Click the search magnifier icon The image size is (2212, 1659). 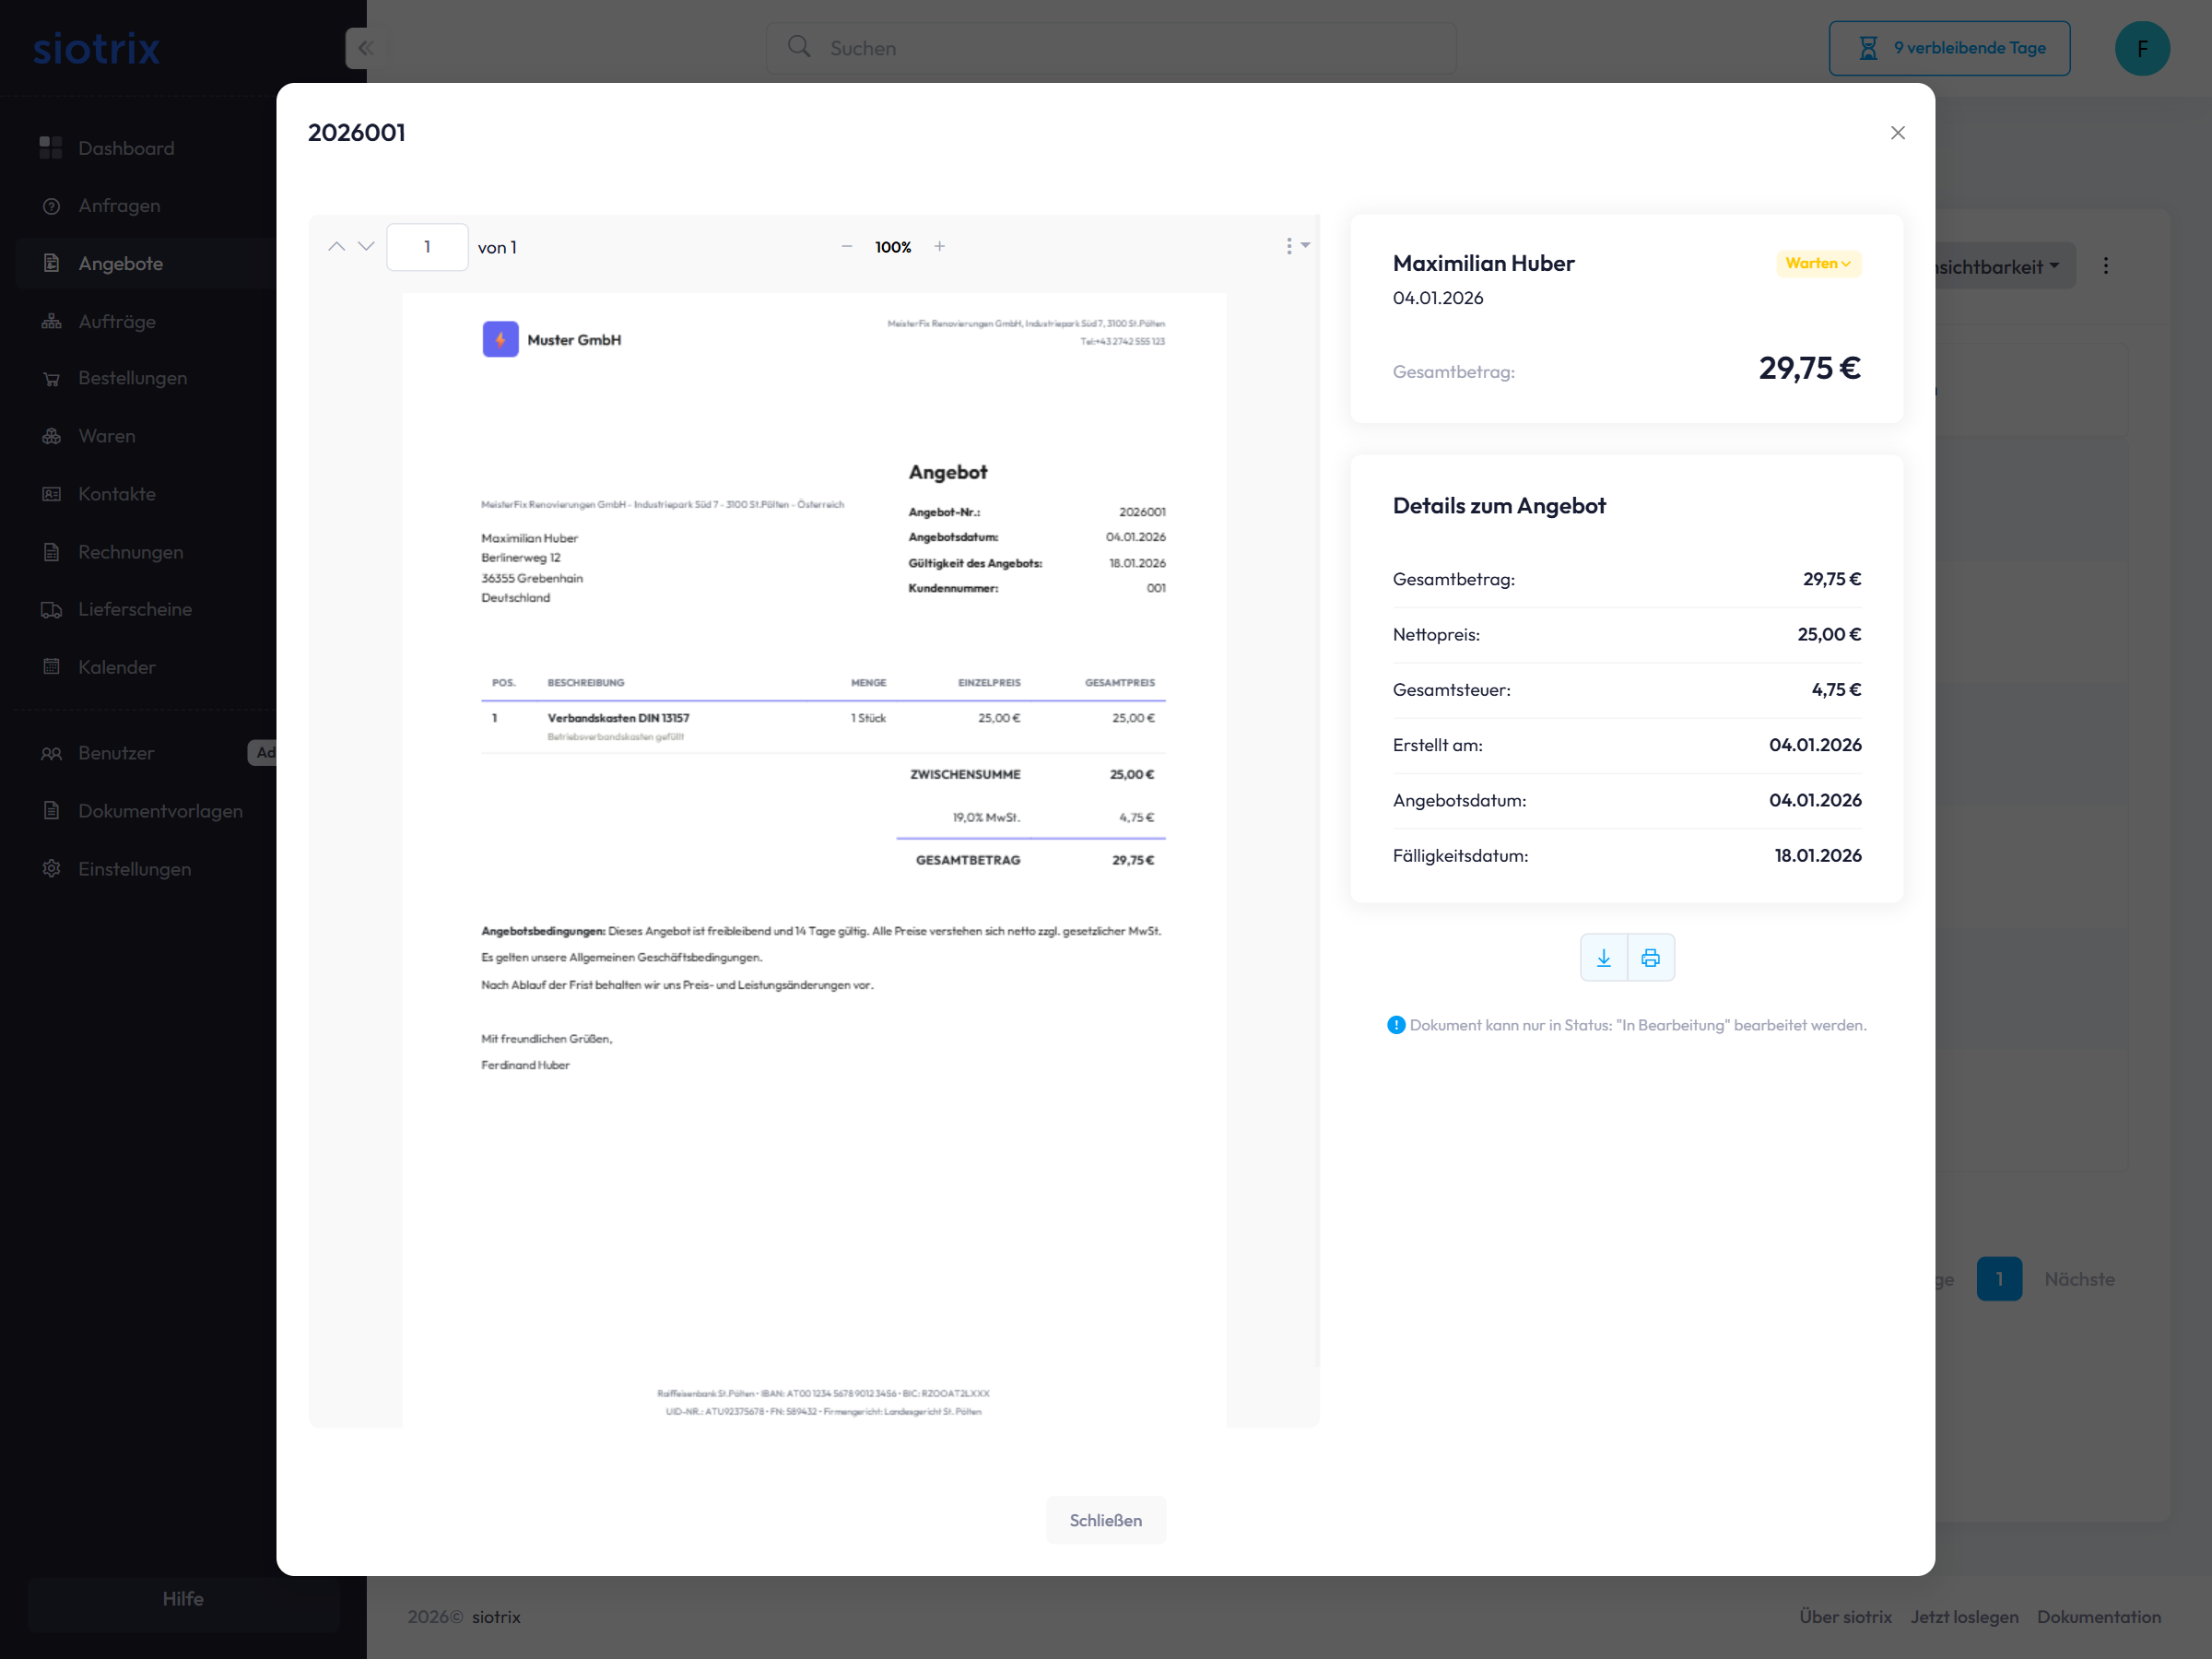[798, 47]
